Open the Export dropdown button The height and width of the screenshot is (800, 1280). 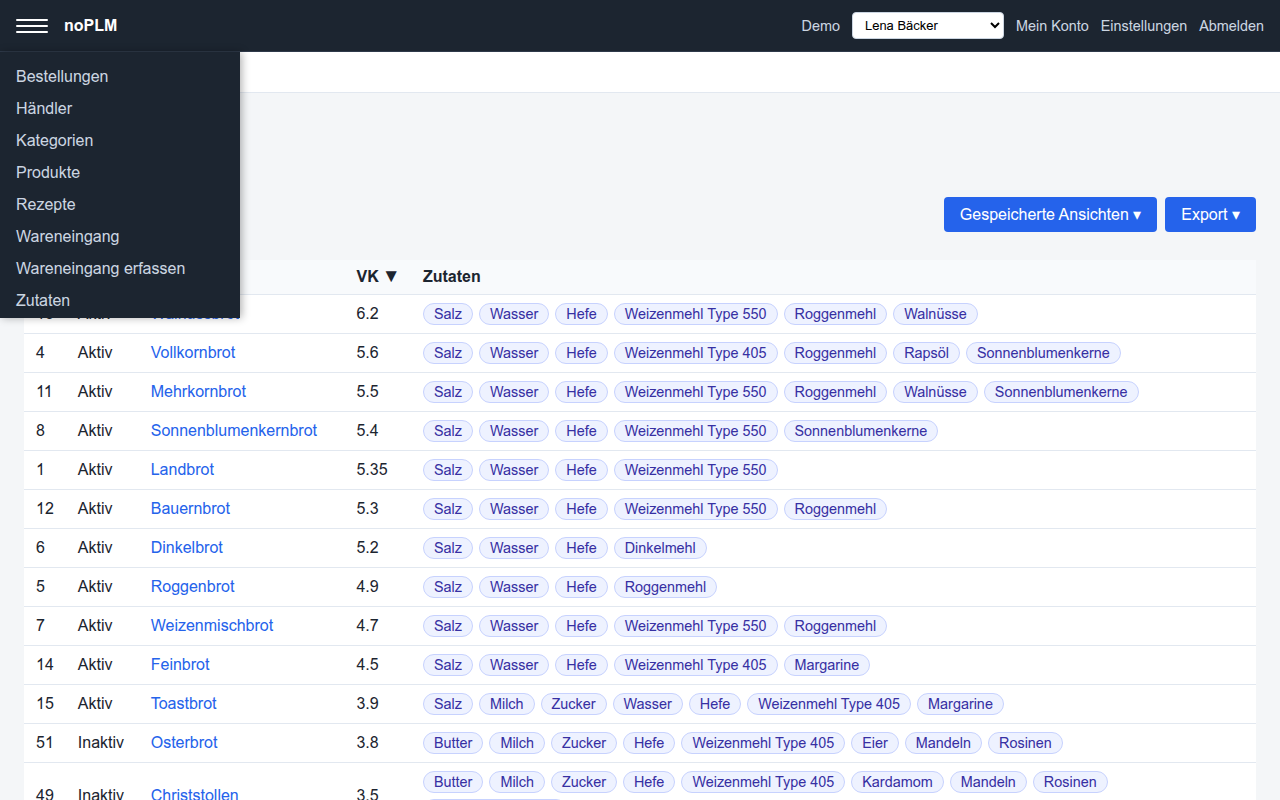(1210, 215)
